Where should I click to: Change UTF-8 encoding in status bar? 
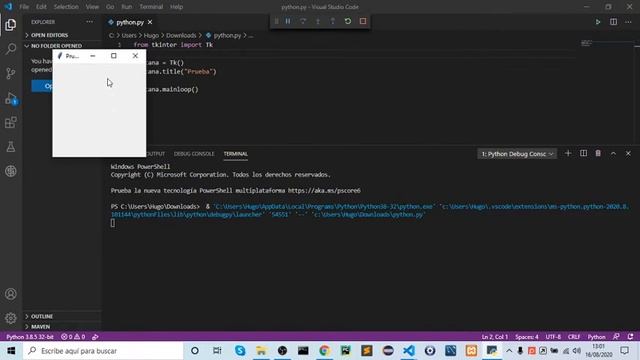tap(553, 337)
